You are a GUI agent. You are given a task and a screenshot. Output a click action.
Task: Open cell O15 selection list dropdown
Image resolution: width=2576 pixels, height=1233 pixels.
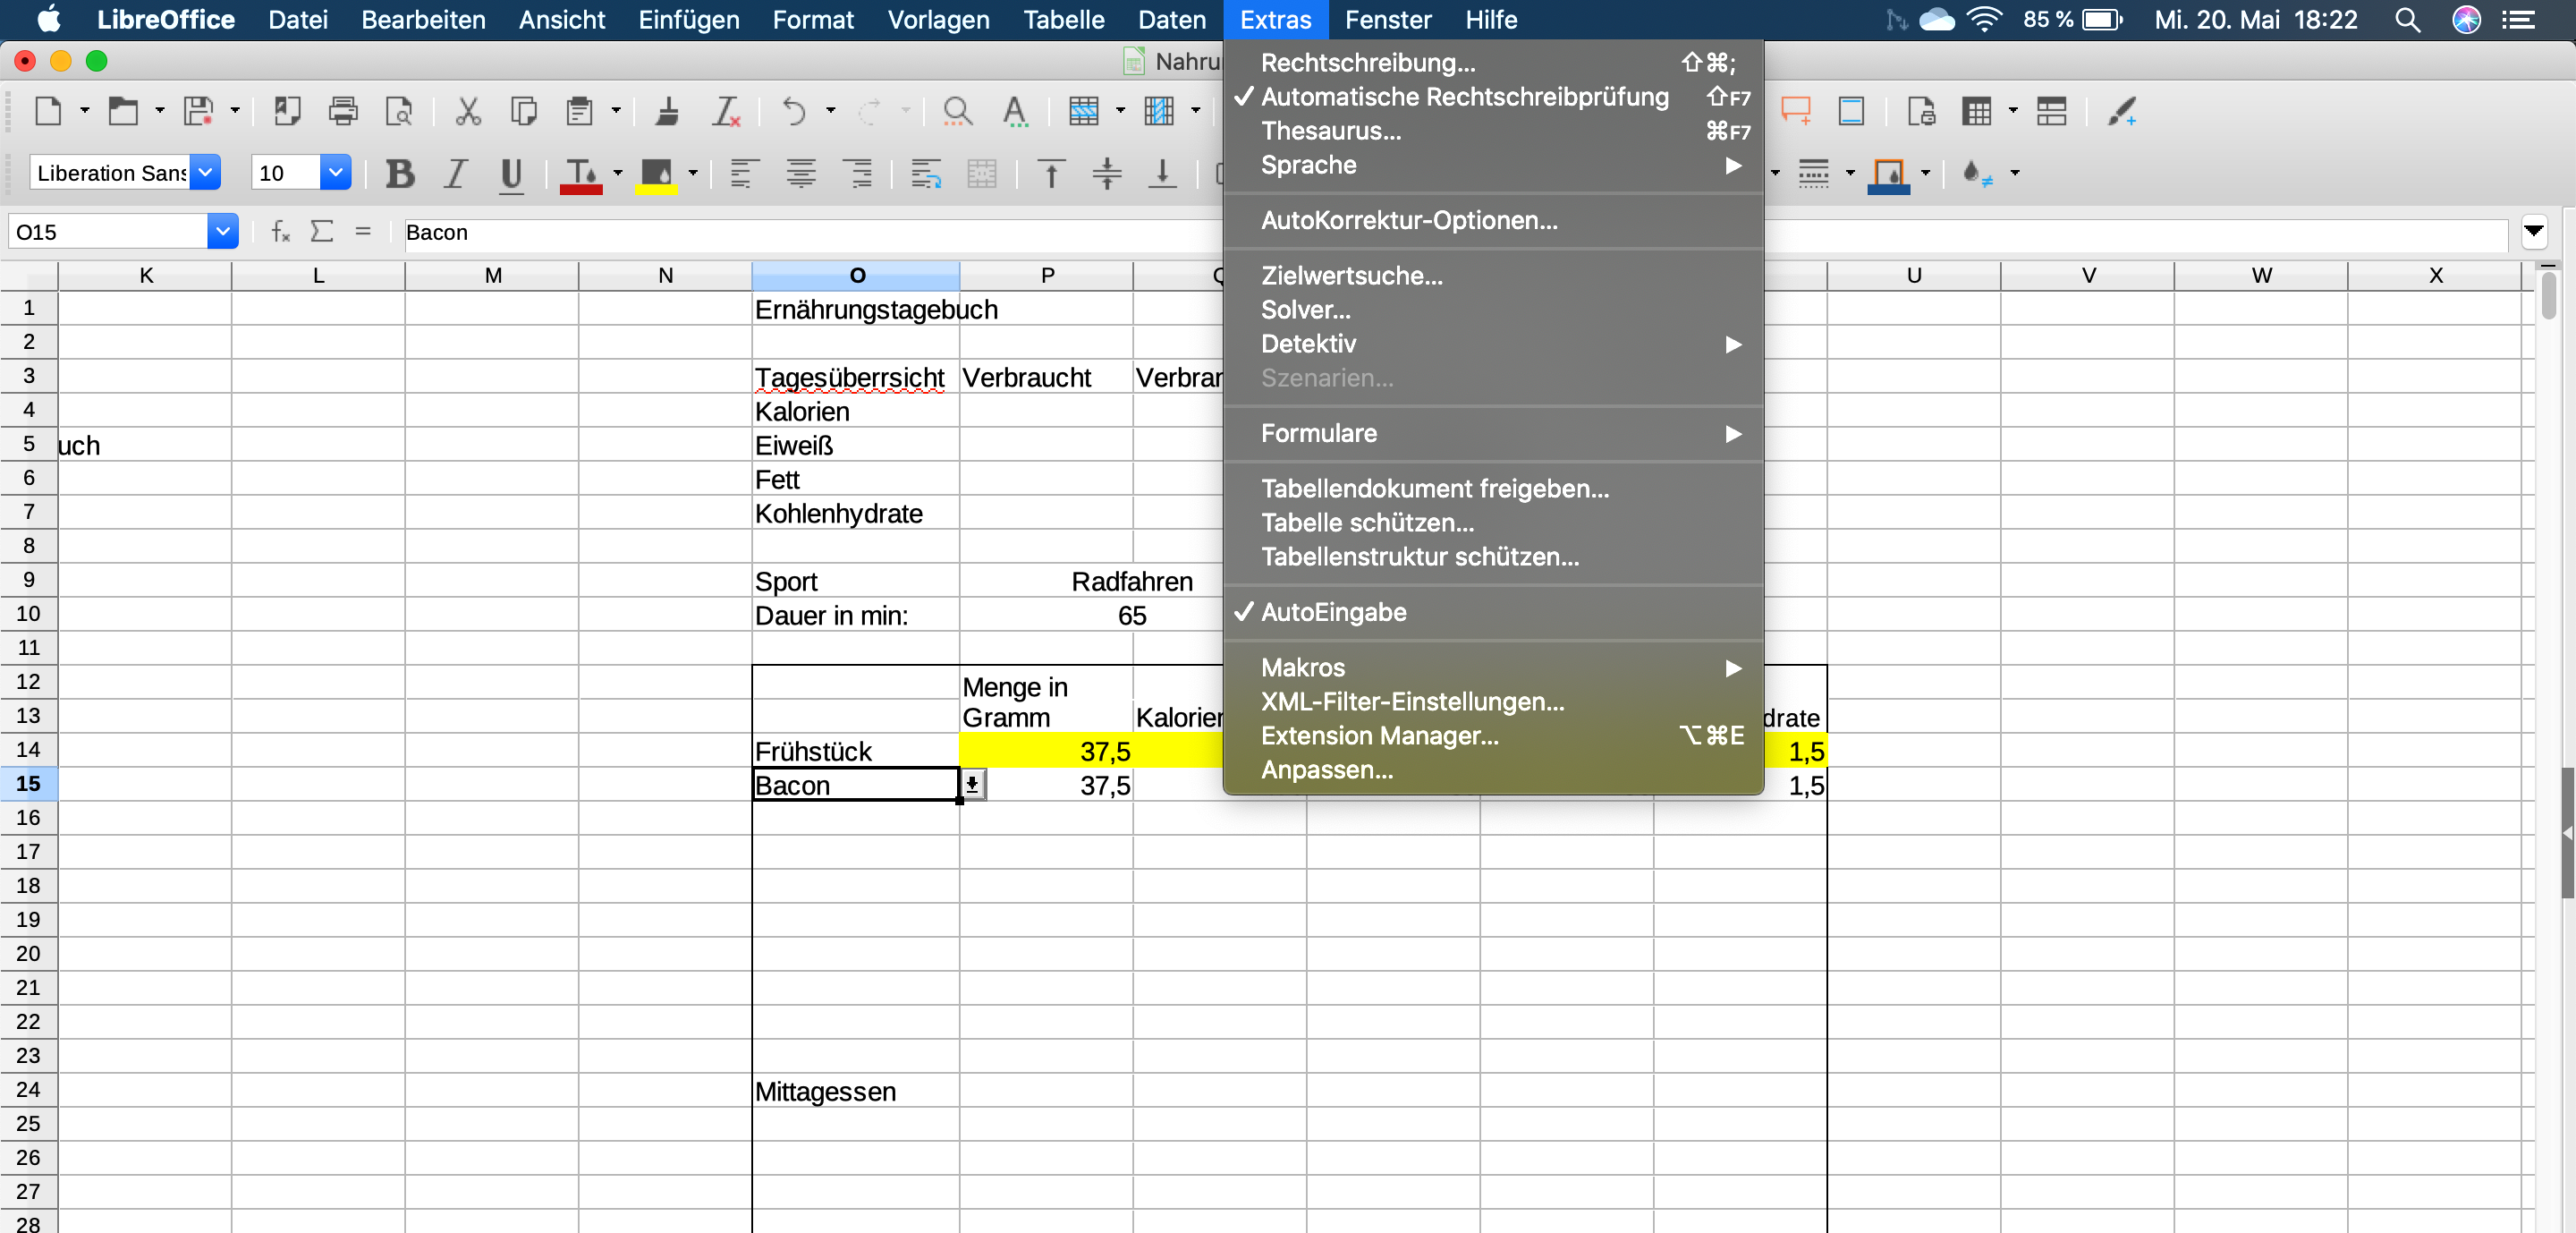click(972, 785)
